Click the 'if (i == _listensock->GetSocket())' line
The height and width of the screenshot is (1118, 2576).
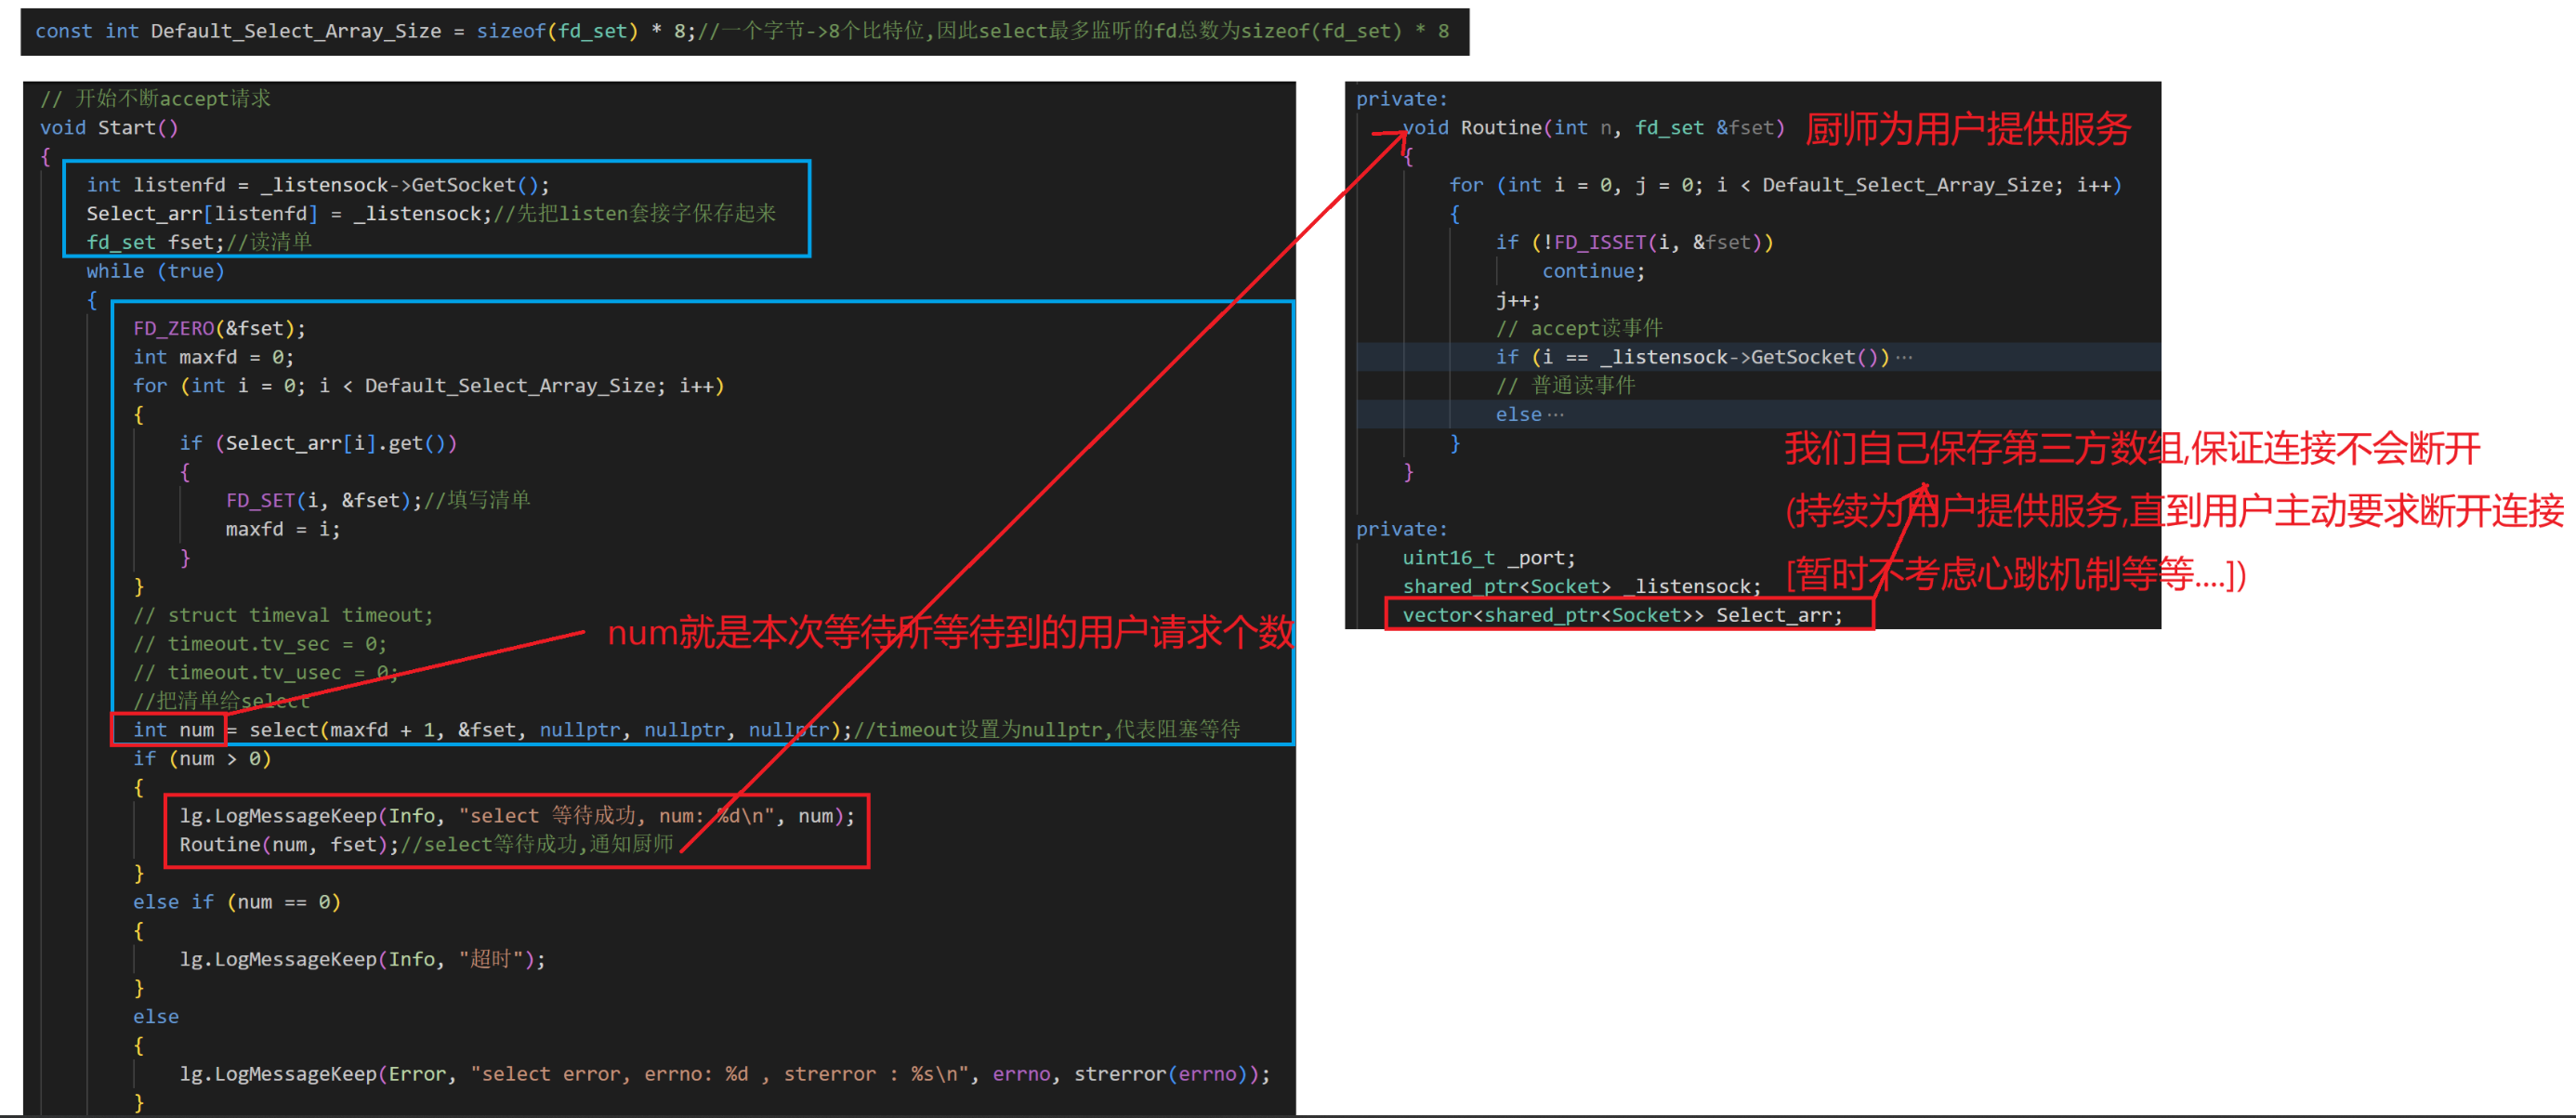click(1692, 357)
